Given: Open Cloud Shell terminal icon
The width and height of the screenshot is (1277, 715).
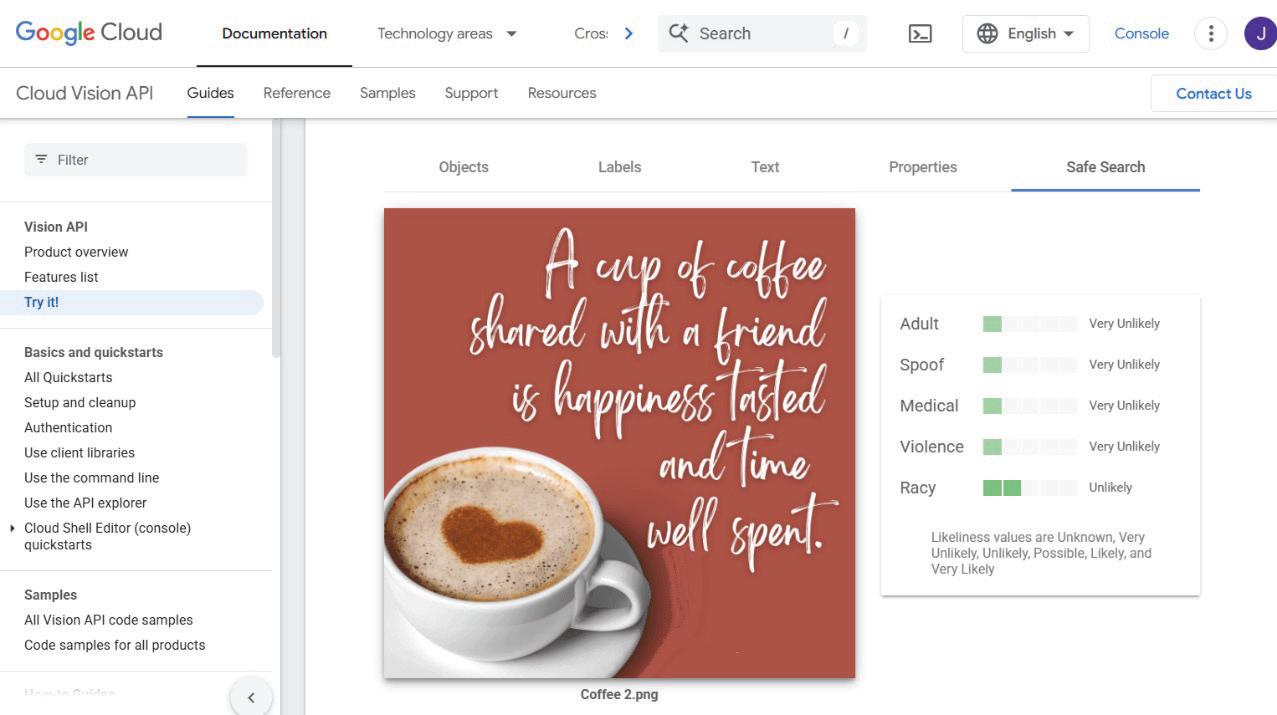Looking at the screenshot, I should pyautogui.click(x=920, y=34).
